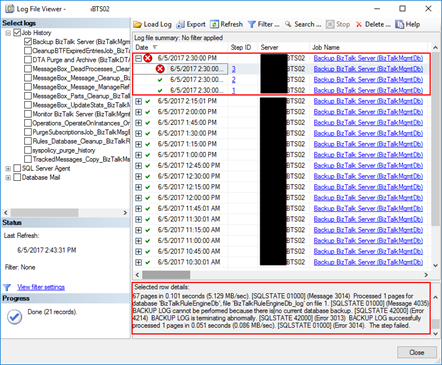This screenshot has height=365, width=442.
Task: Select the 6/5/2017 11:45:01 AM row
Action: point(280,209)
